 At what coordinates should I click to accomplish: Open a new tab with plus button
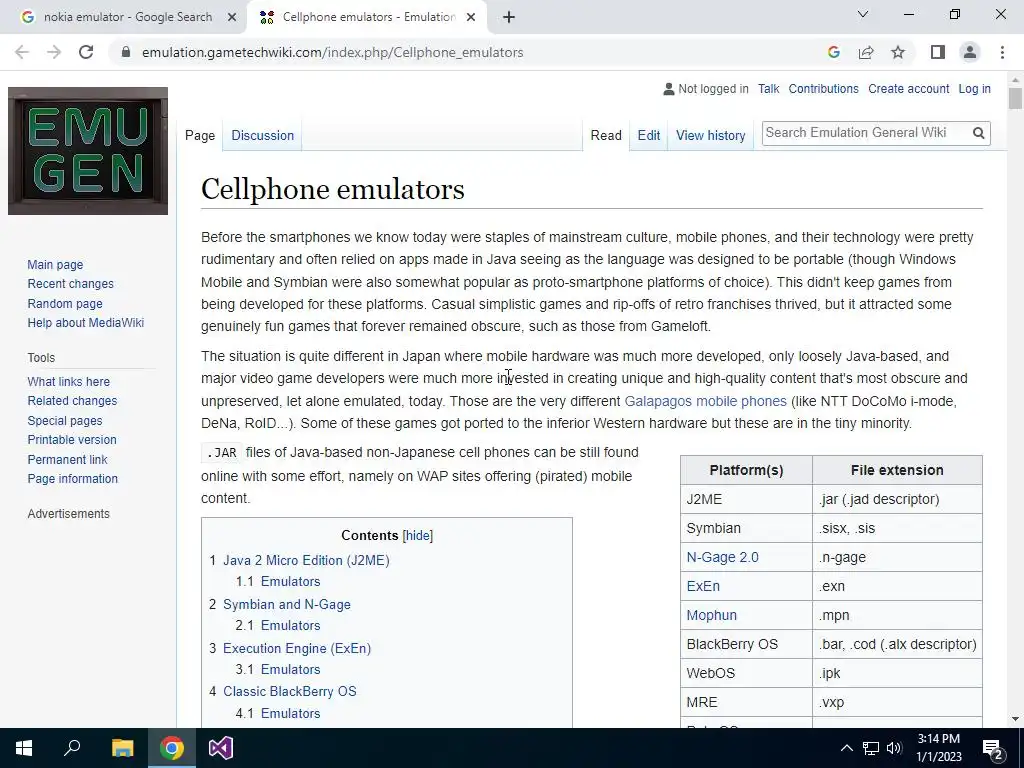point(509,18)
